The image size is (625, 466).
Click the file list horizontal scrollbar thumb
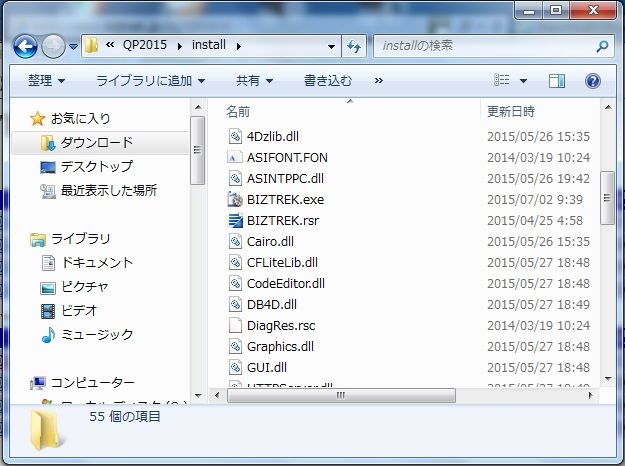click(341, 395)
